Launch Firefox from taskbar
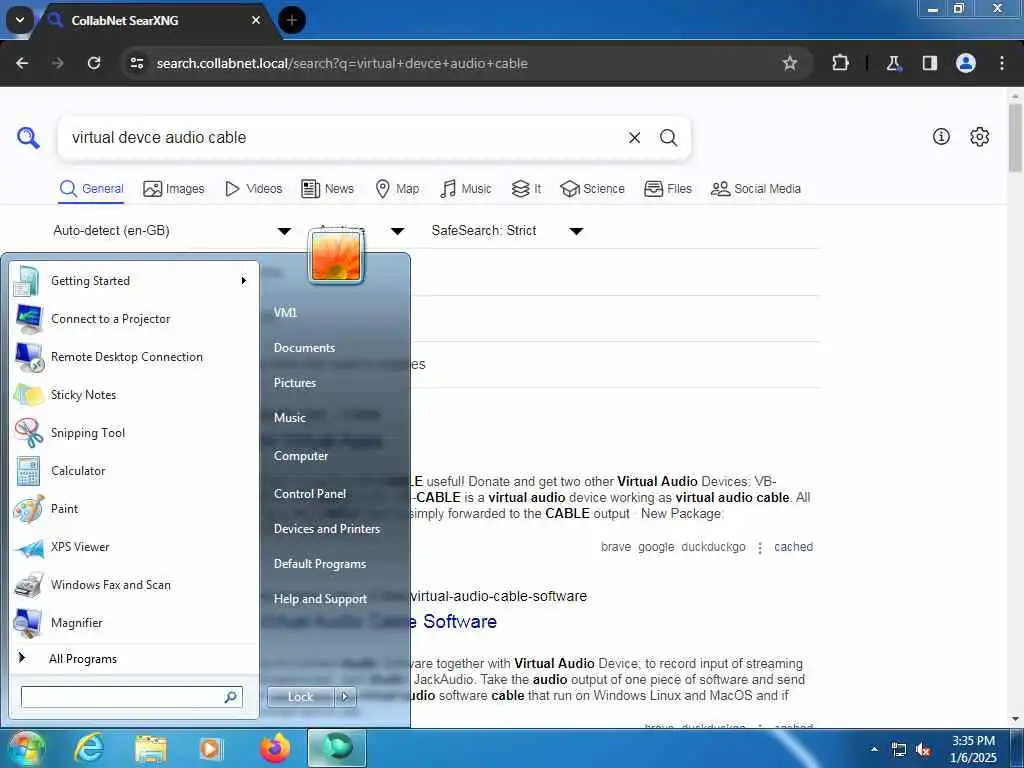Screen dimensions: 1024x768 (275, 748)
